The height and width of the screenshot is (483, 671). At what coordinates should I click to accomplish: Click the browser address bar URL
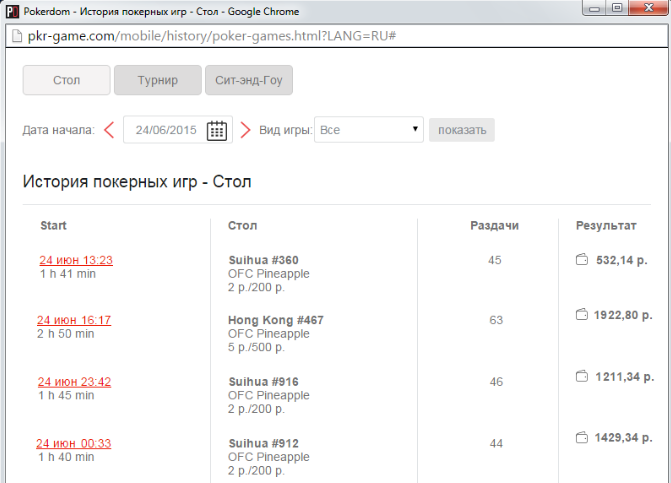click(x=212, y=36)
